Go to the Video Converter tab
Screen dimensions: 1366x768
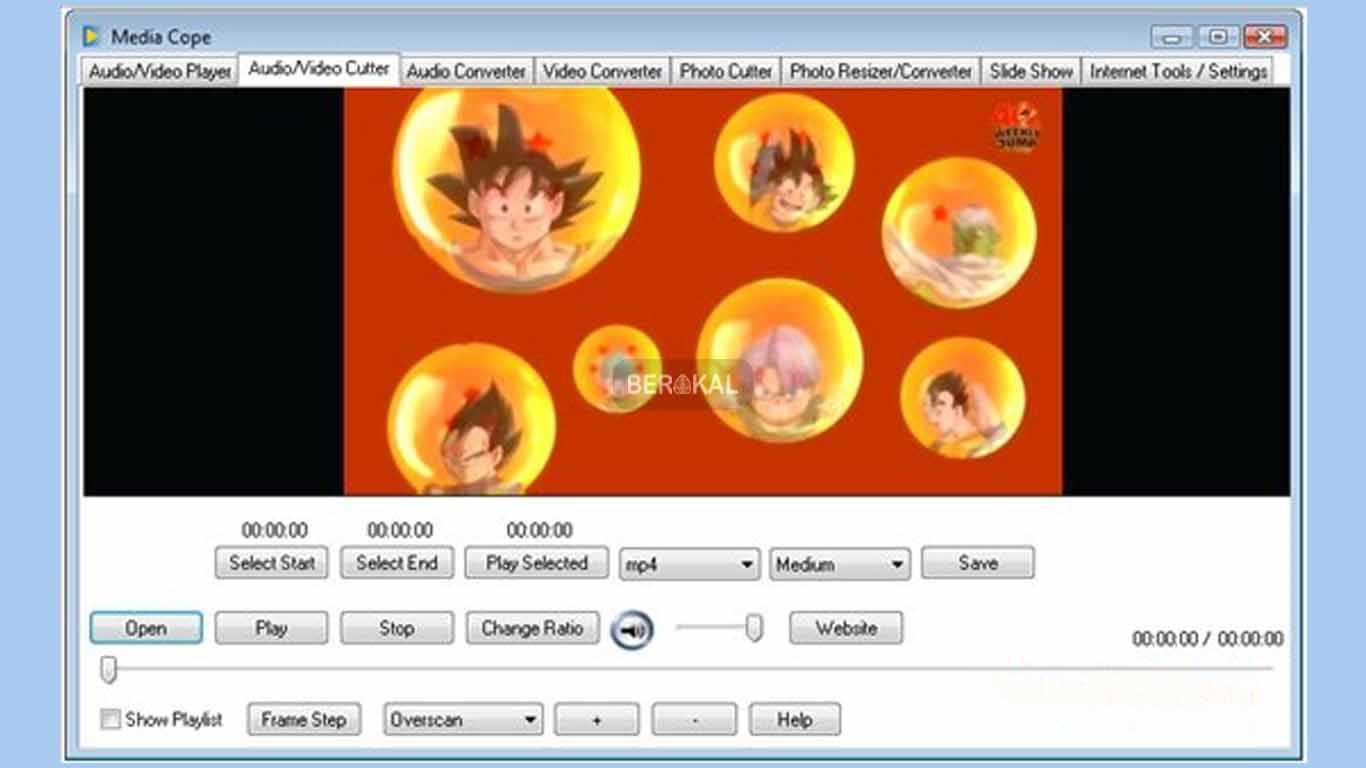602,72
